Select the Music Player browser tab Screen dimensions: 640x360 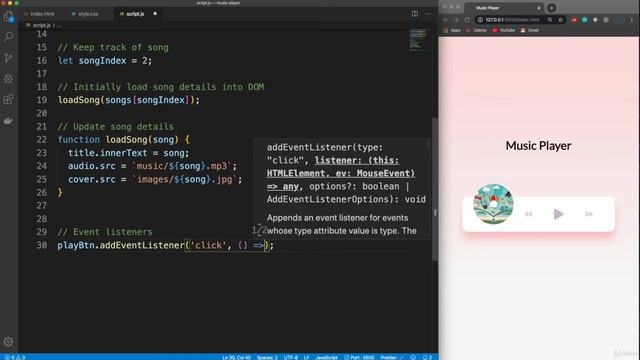click(504, 8)
